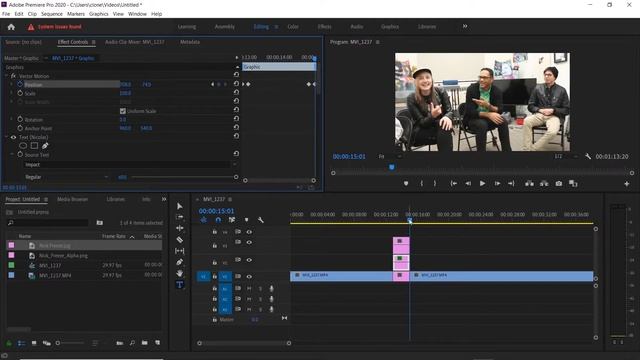640x360 pixels.
Task: Open the File menu
Action: [6, 14]
